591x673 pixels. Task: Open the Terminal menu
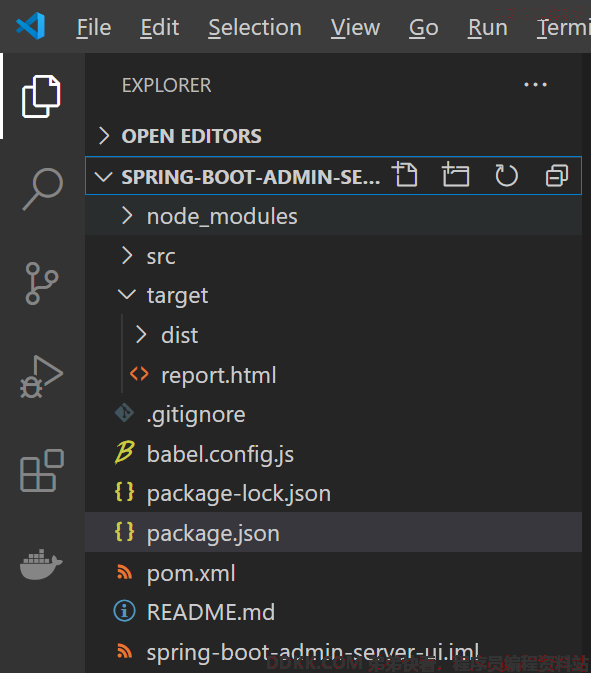coord(564,27)
